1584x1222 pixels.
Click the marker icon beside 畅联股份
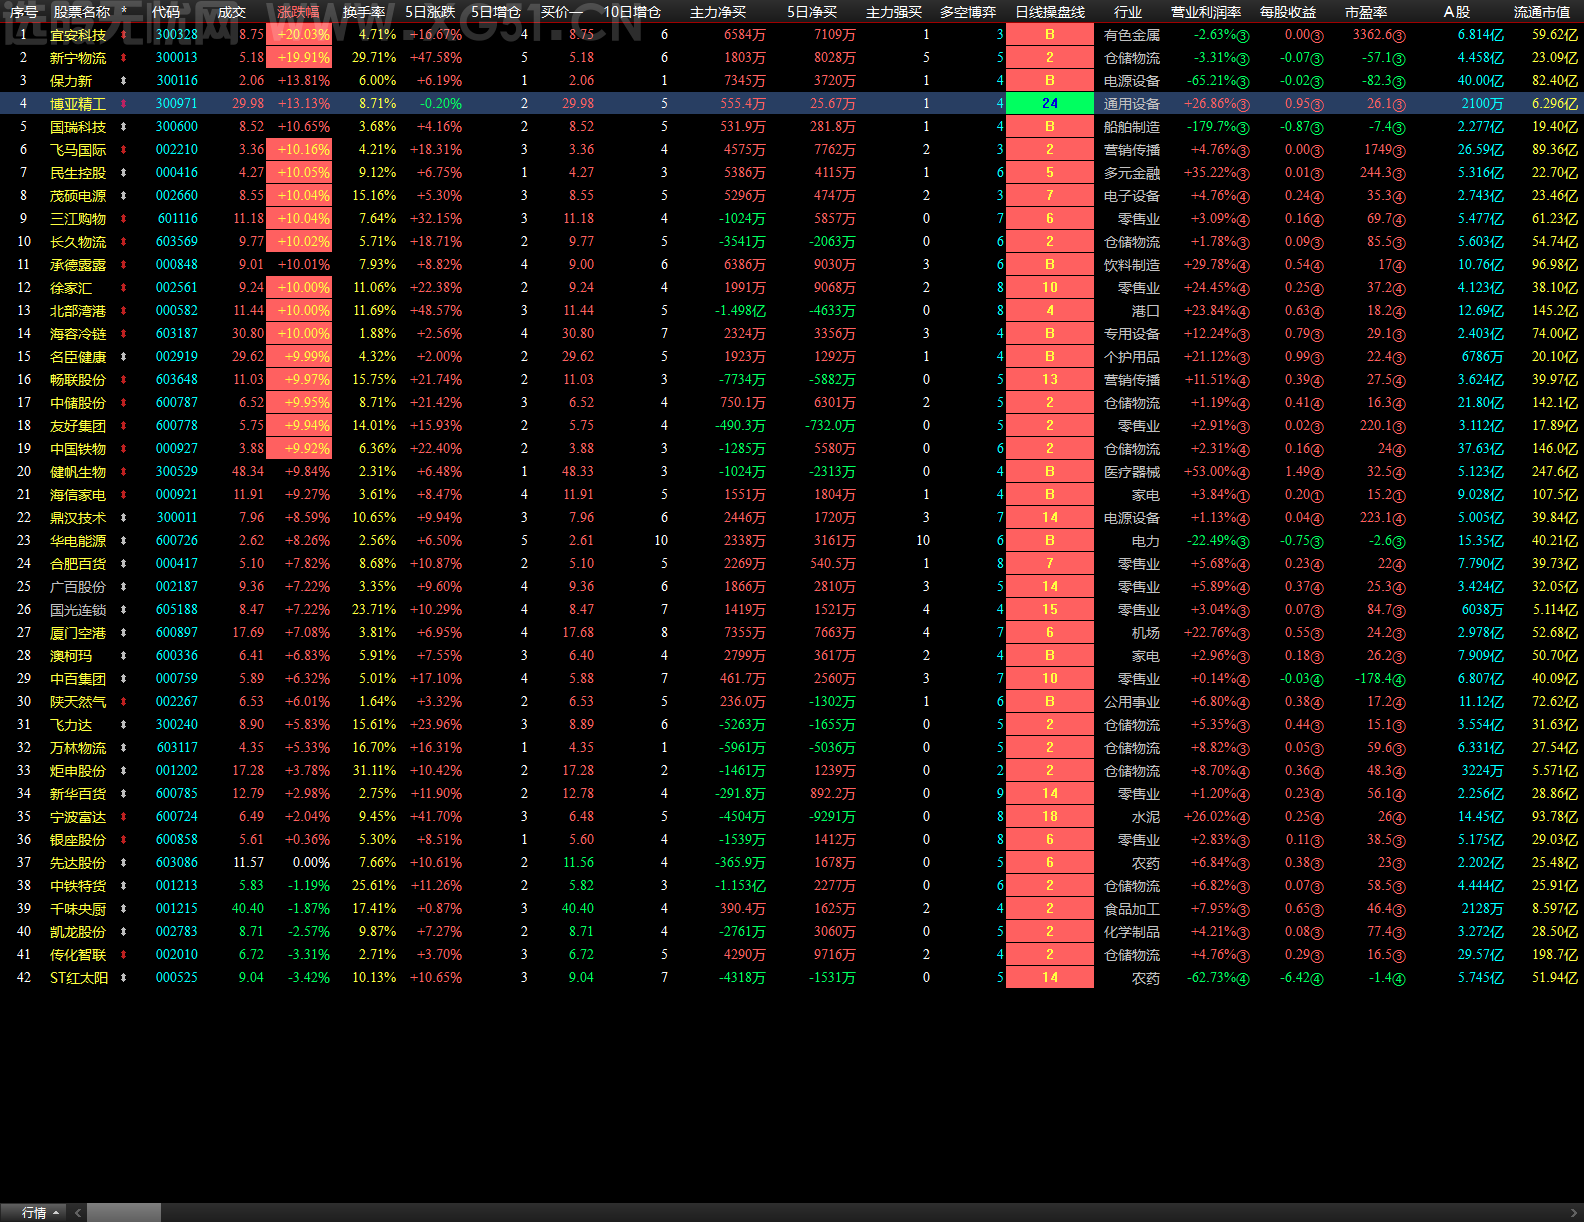pyautogui.click(x=123, y=380)
